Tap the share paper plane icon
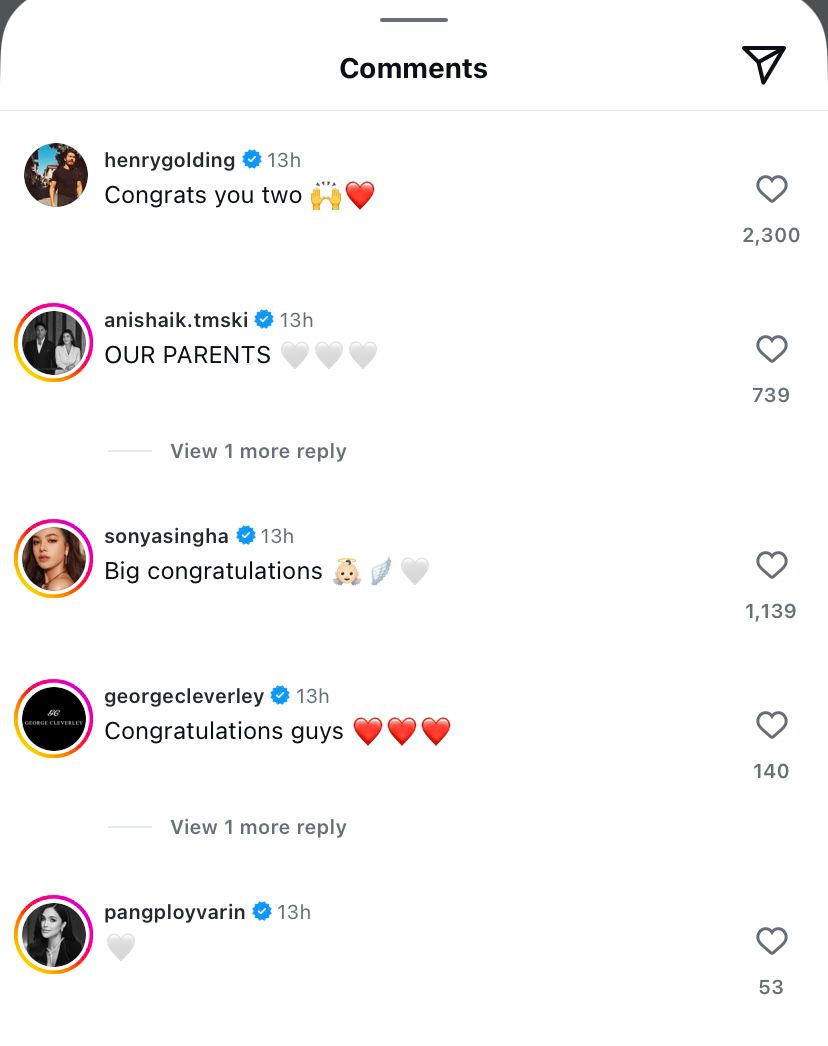The image size is (828, 1046). pos(764,65)
